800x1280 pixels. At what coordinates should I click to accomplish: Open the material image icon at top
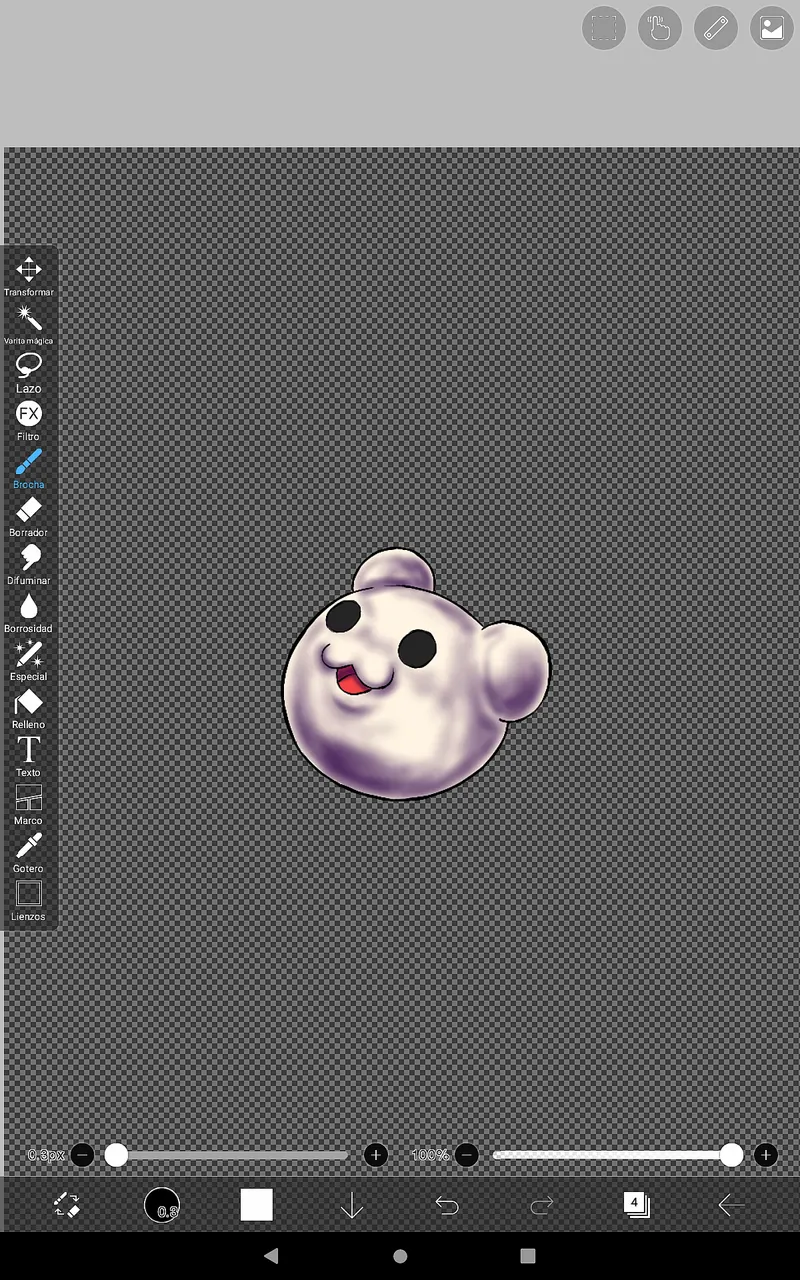[771, 28]
